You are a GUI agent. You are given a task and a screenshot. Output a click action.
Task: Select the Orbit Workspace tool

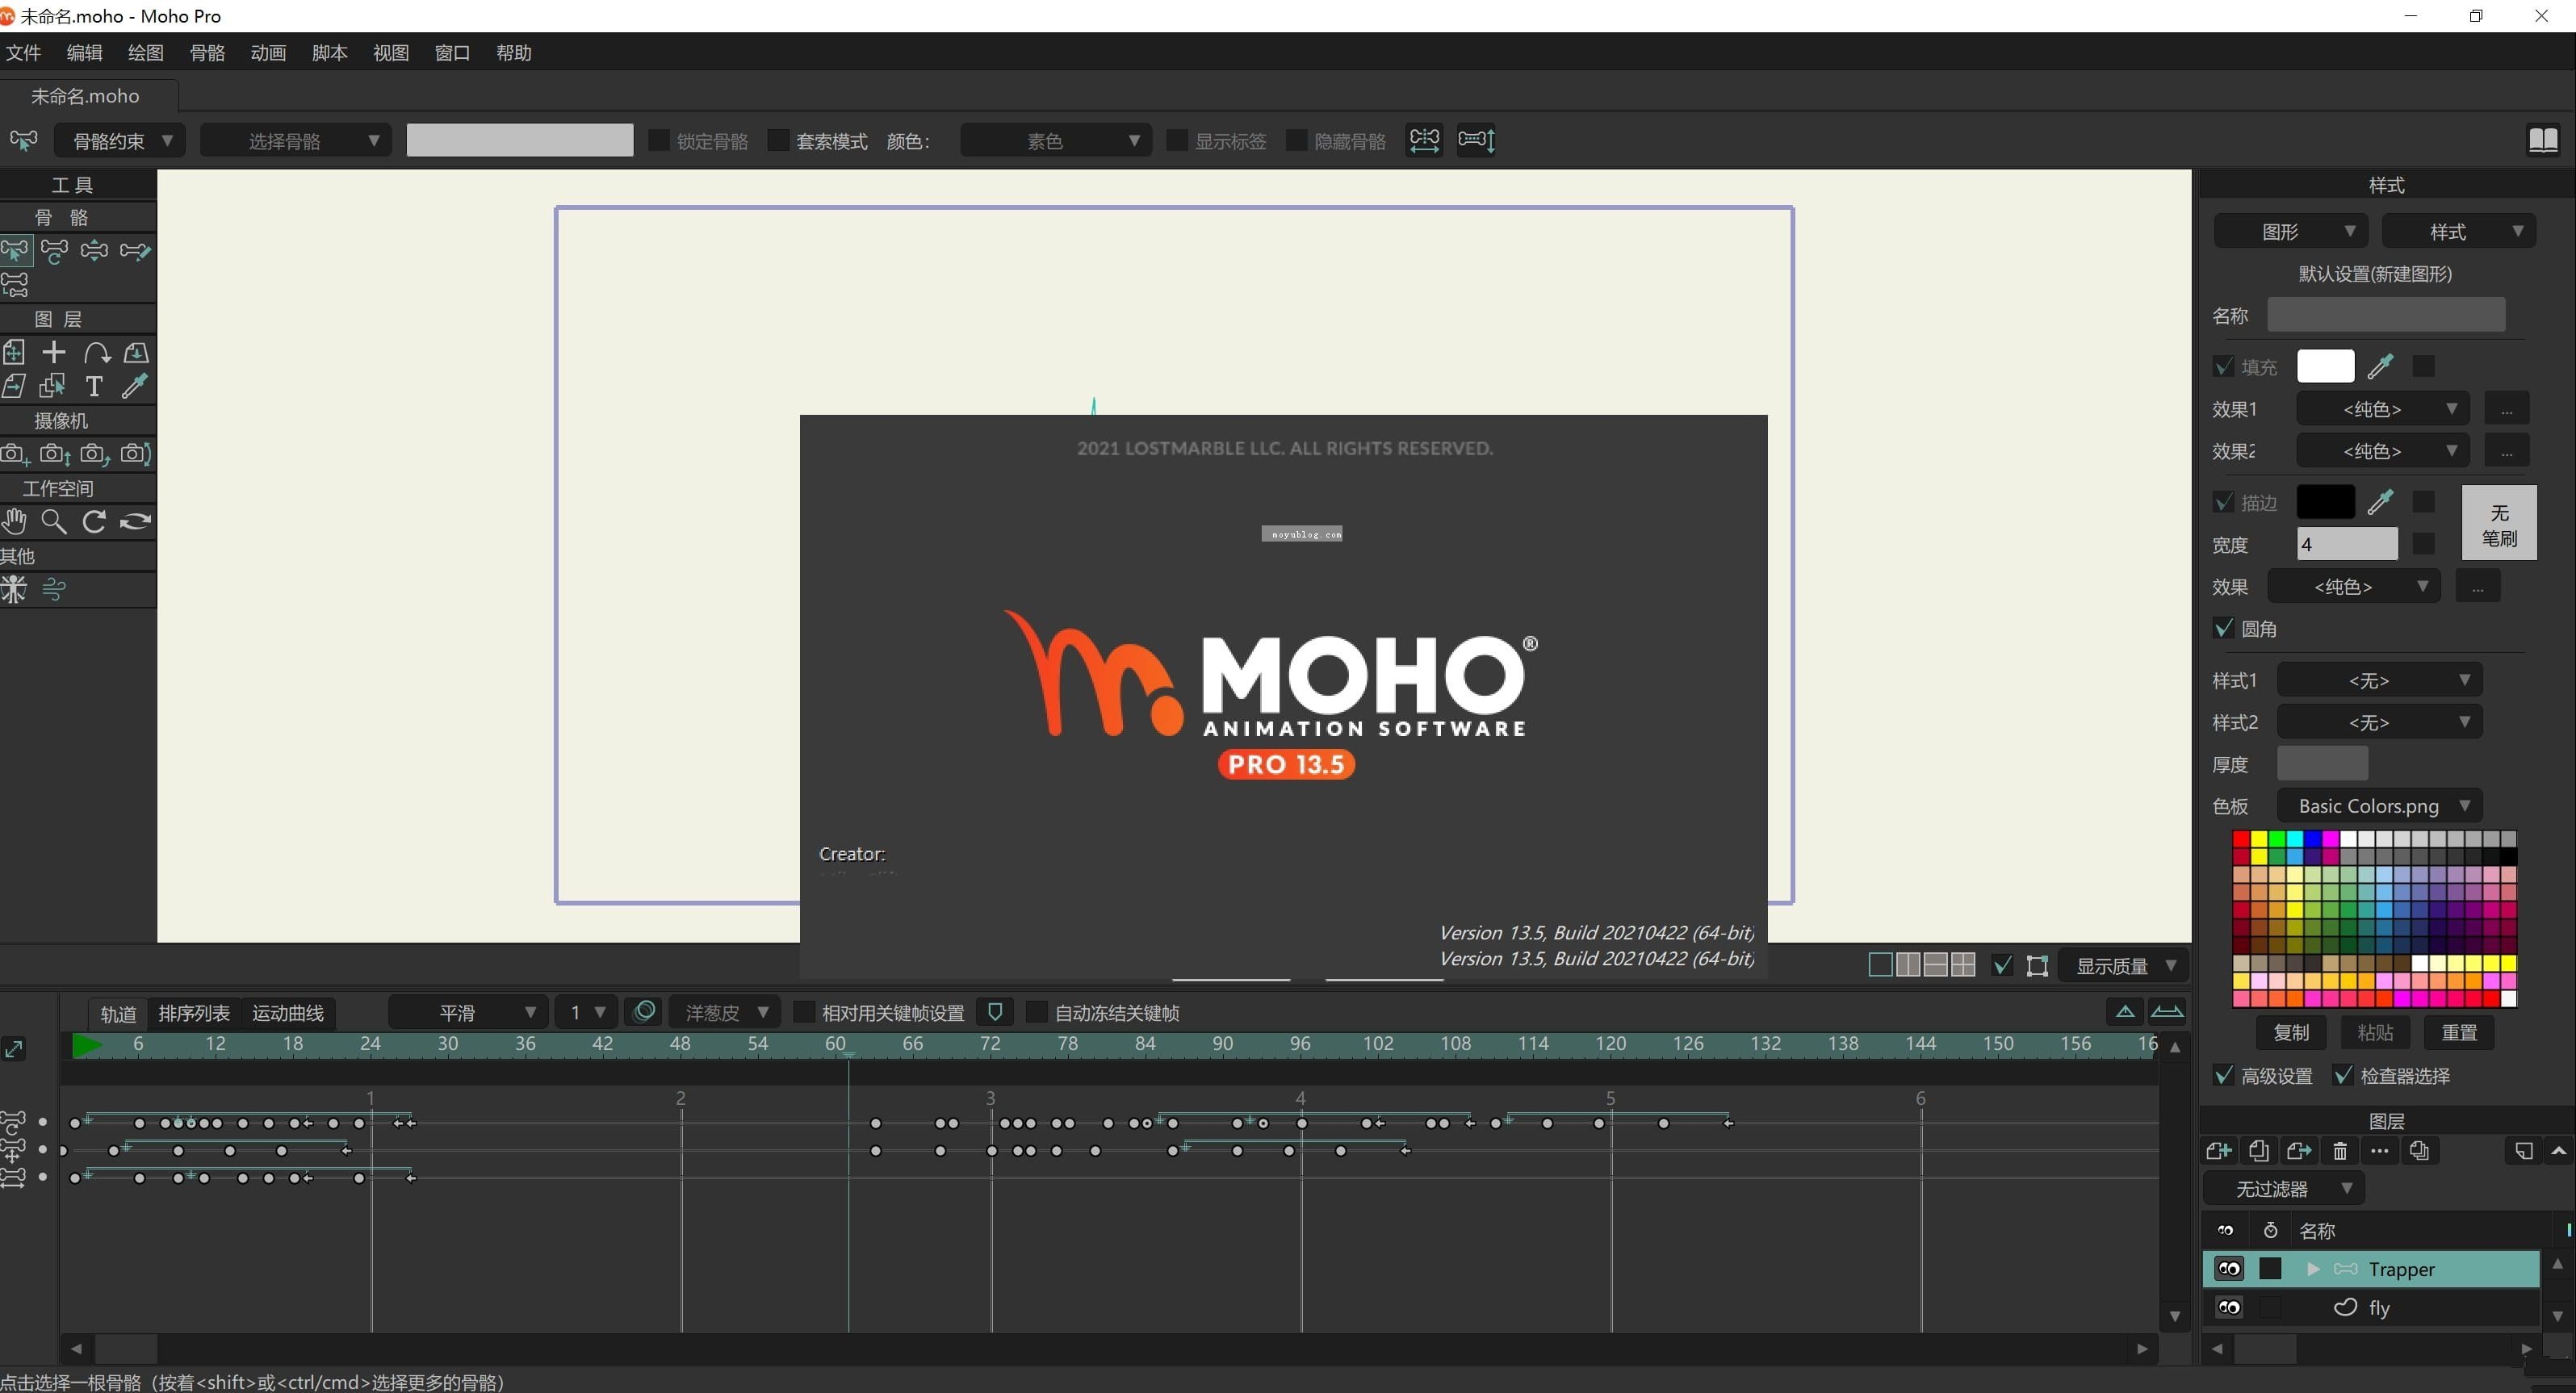click(135, 521)
